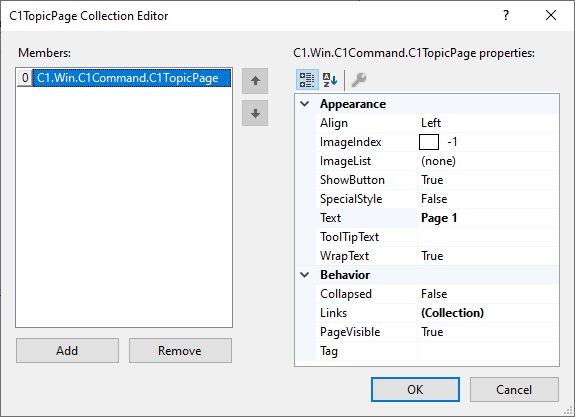Viewport: 575px width, 417px height.
Task: Click the (none) ImageList value
Action: pos(438,161)
